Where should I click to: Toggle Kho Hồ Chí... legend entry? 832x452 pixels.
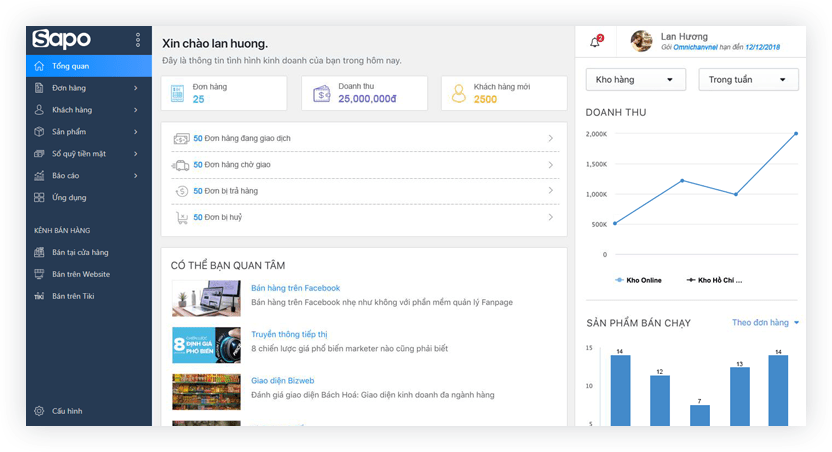point(714,280)
